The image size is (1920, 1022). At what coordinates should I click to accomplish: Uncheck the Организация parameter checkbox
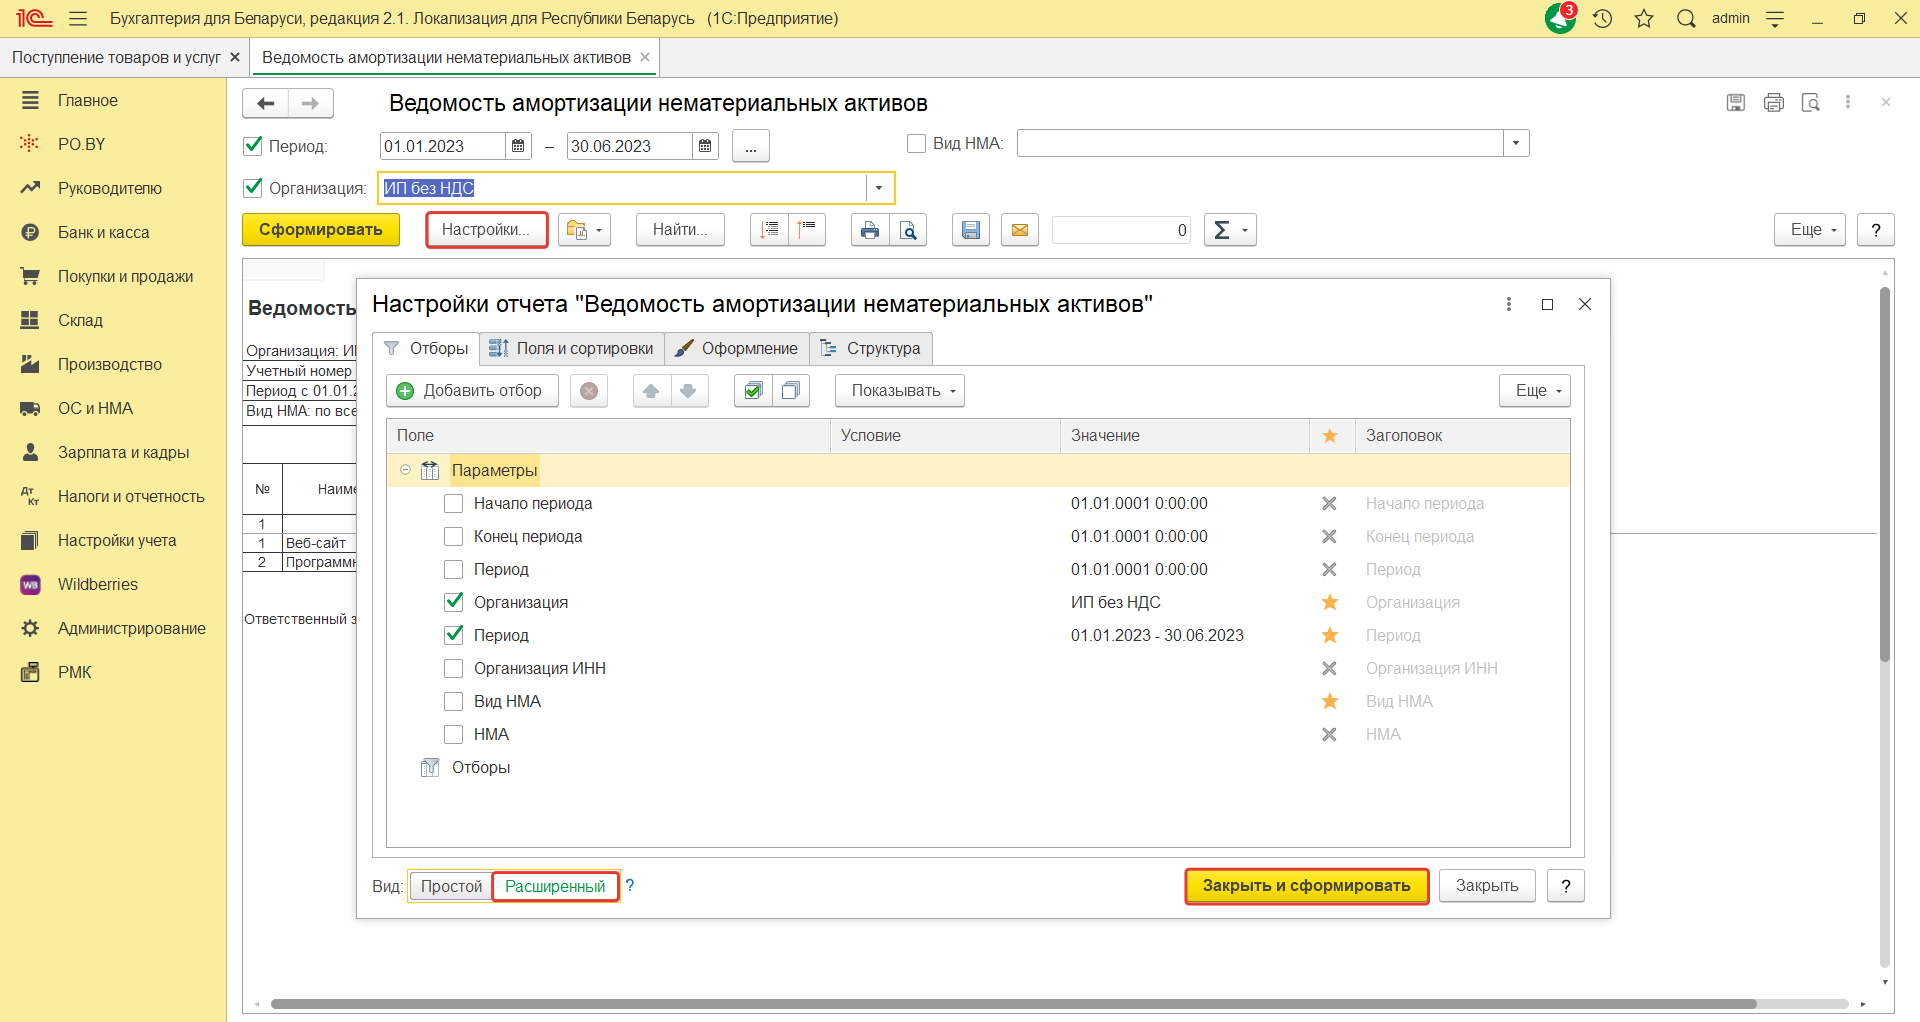[454, 603]
